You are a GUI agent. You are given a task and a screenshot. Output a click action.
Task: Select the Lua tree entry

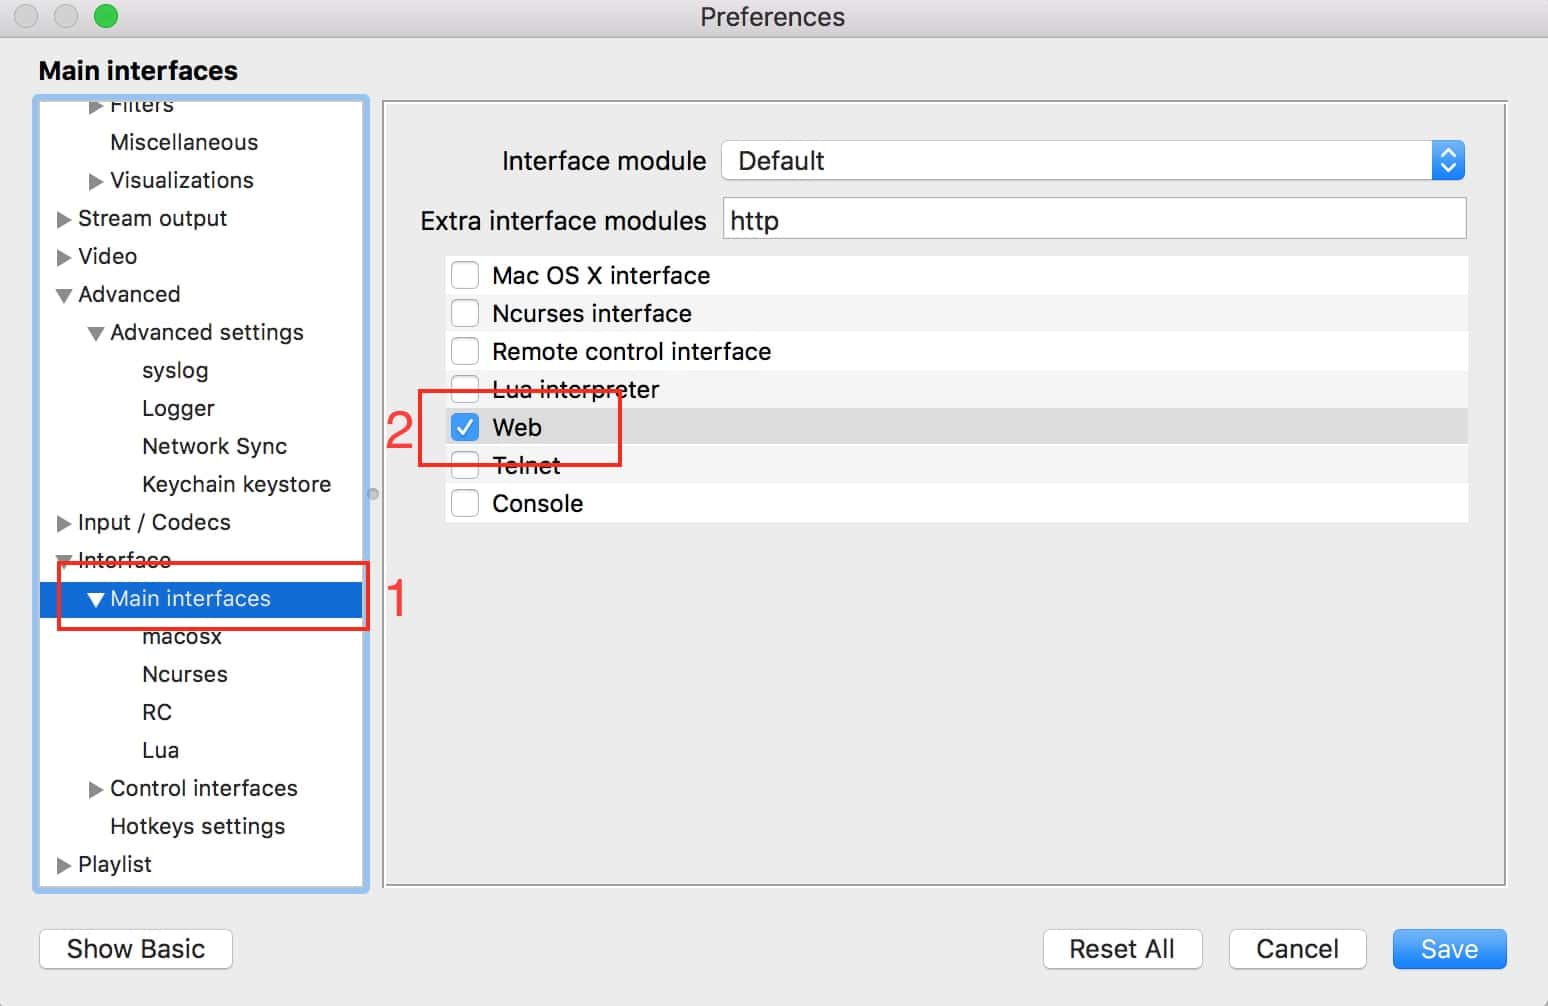(x=160, y=750)
